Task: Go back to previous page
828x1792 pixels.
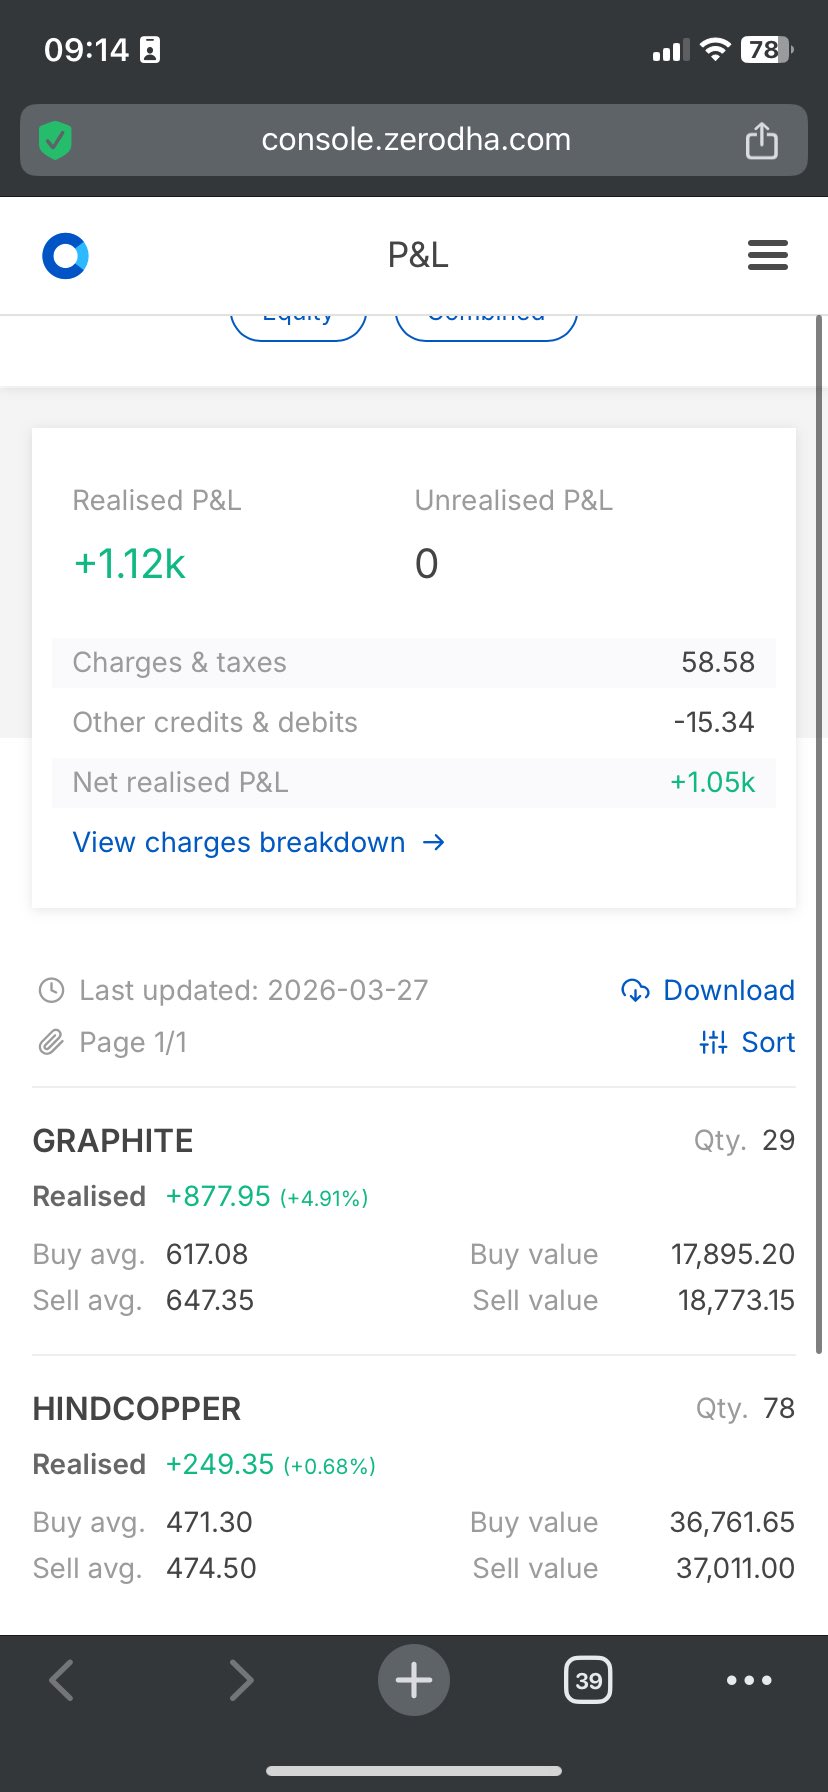Action: [x=62, y=1680]
